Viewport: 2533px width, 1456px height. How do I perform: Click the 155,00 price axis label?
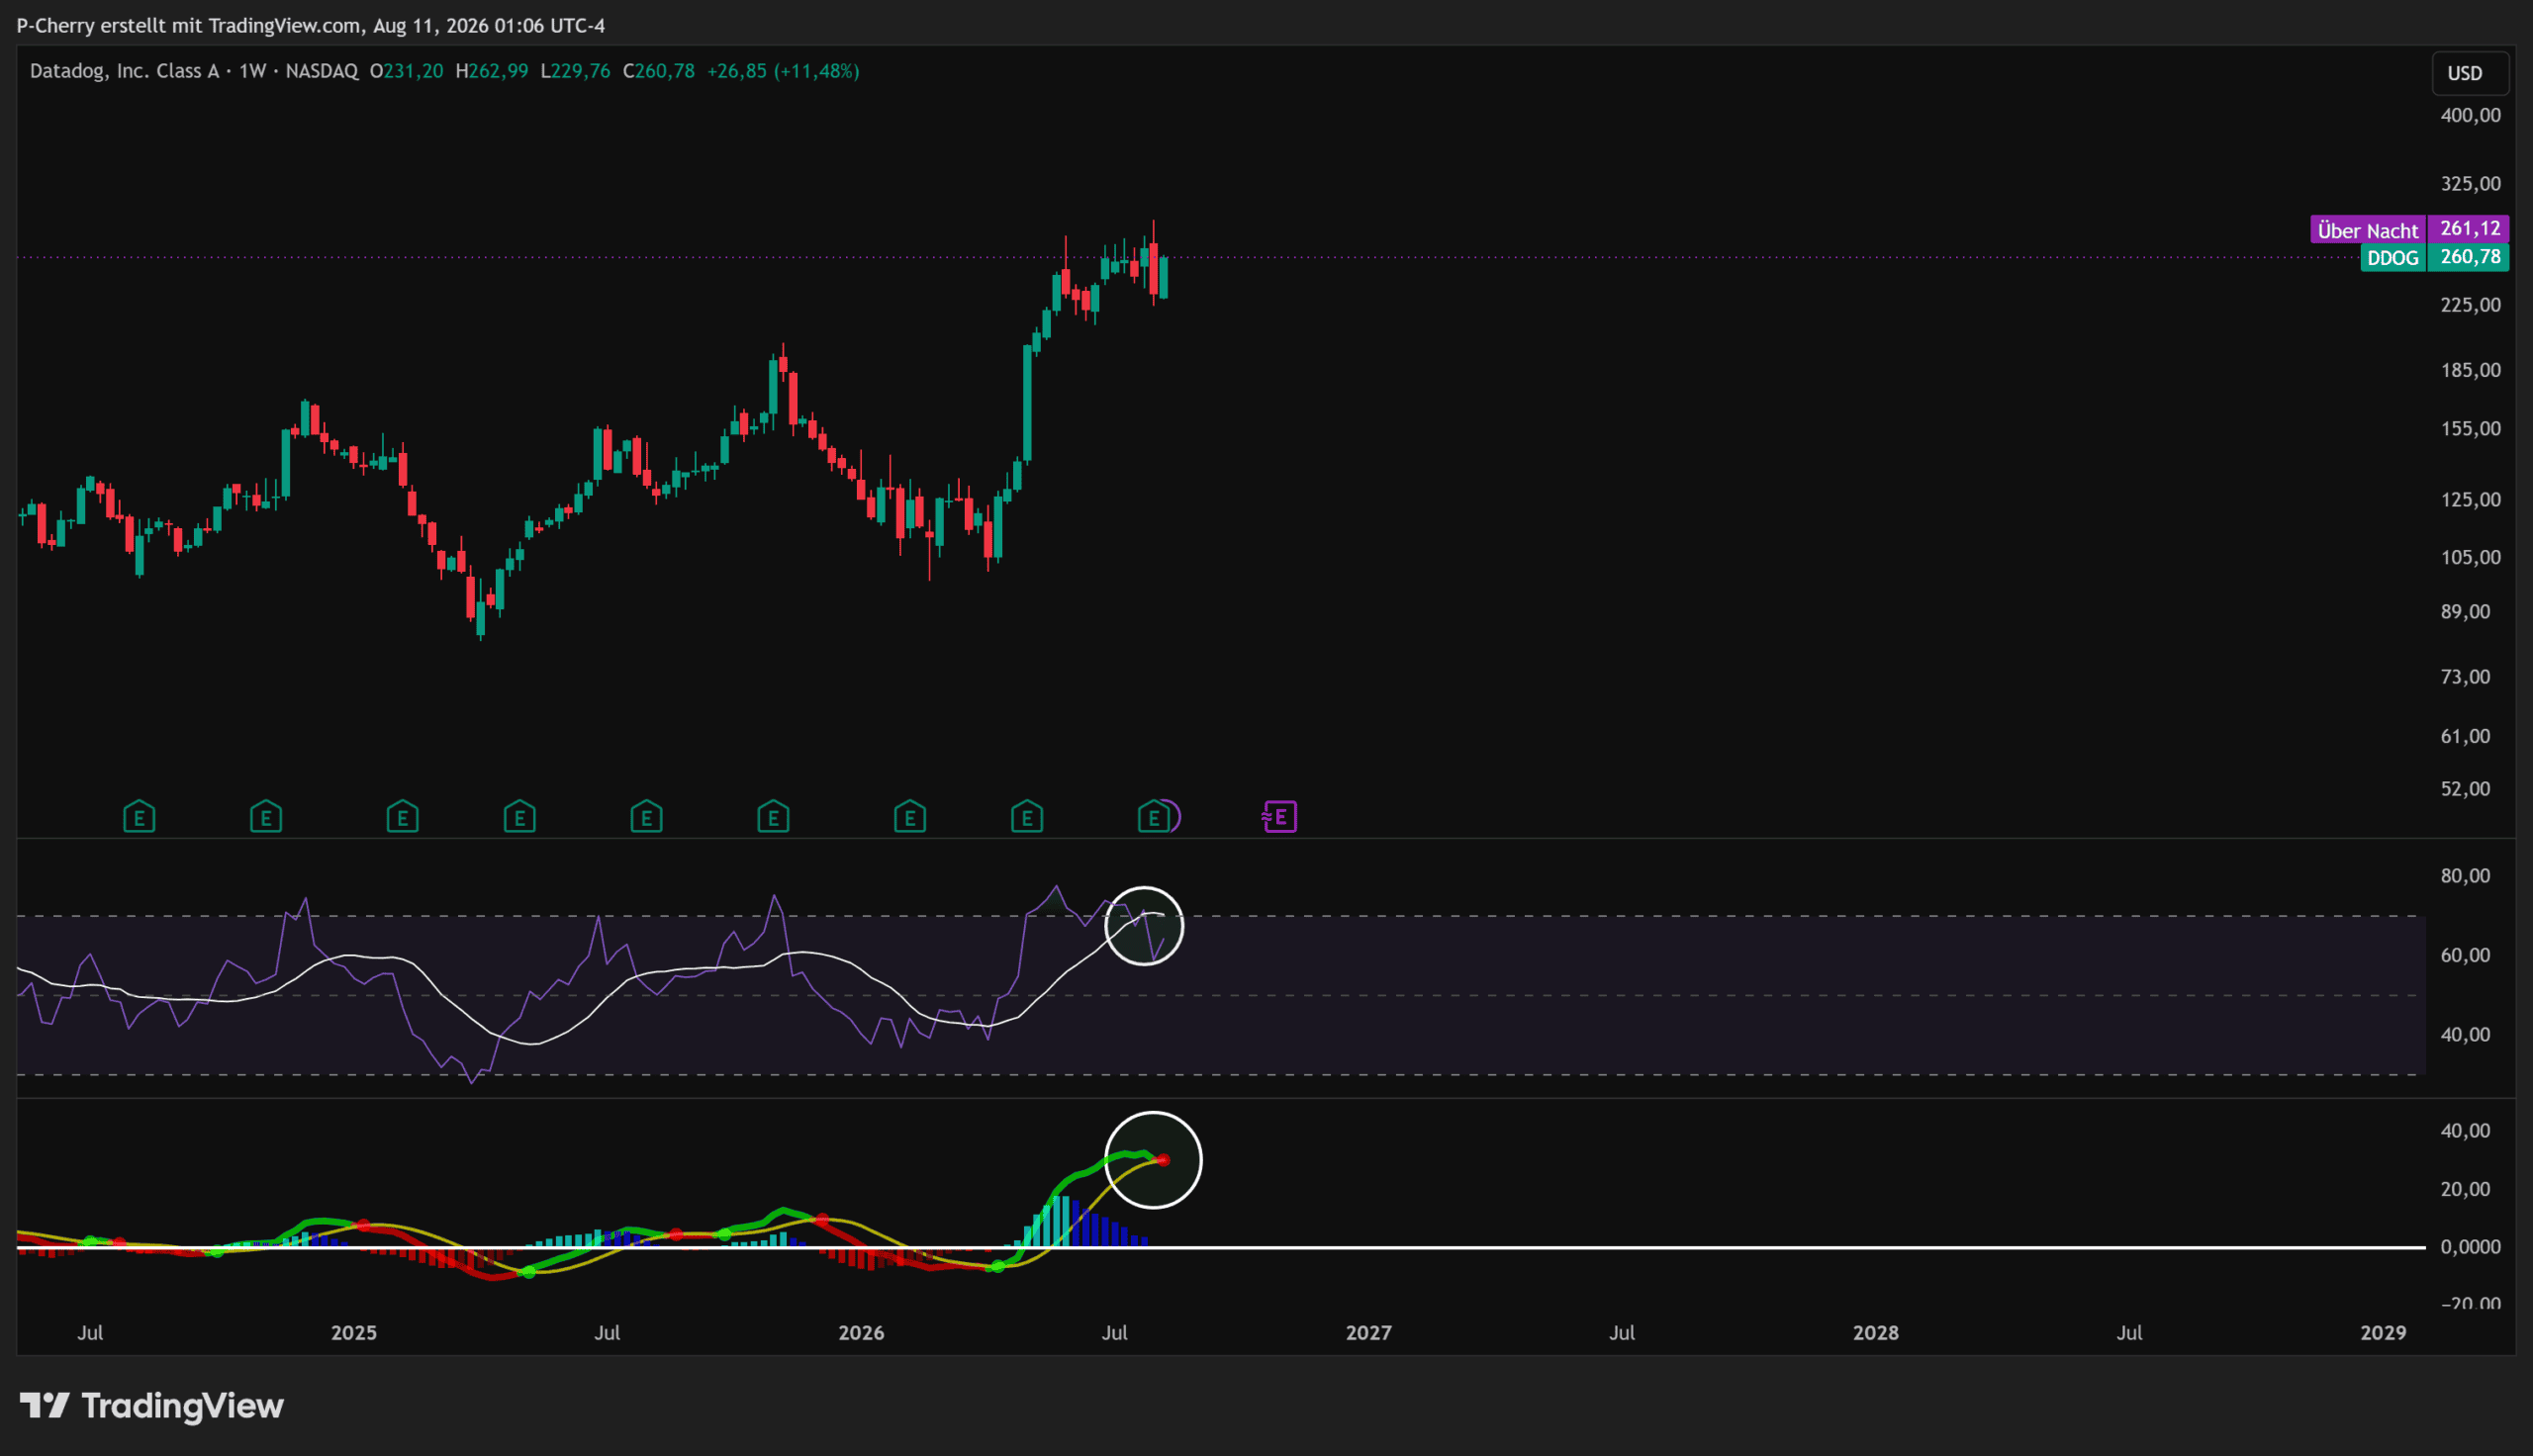click(x=2470, y=428)
